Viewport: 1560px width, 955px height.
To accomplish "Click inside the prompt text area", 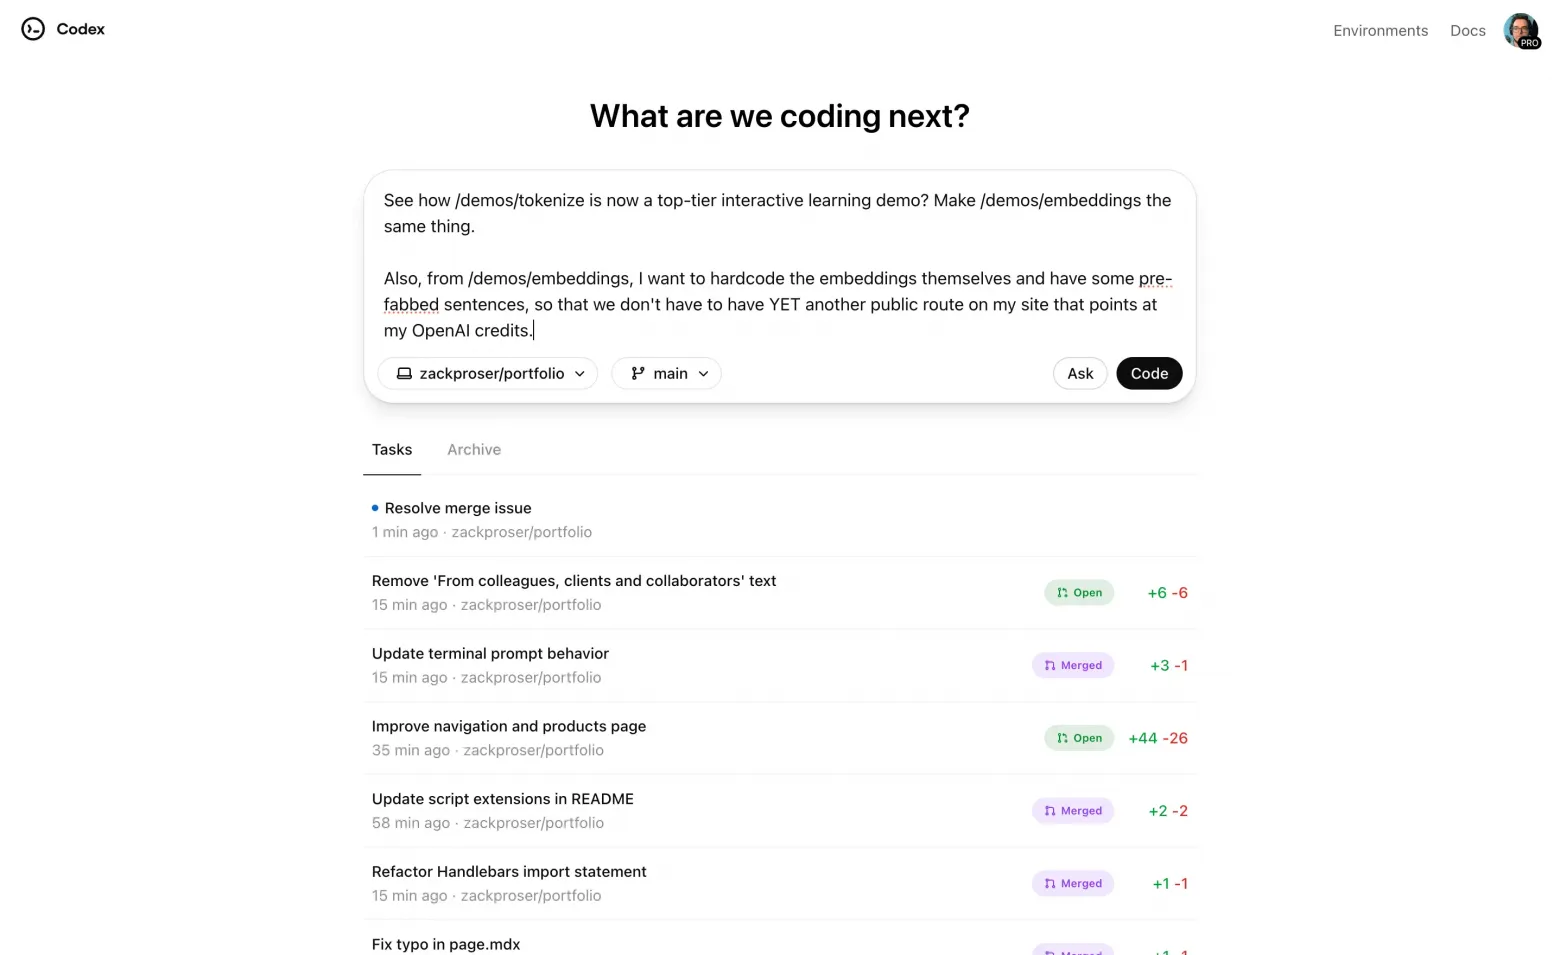I will [778, 264].
